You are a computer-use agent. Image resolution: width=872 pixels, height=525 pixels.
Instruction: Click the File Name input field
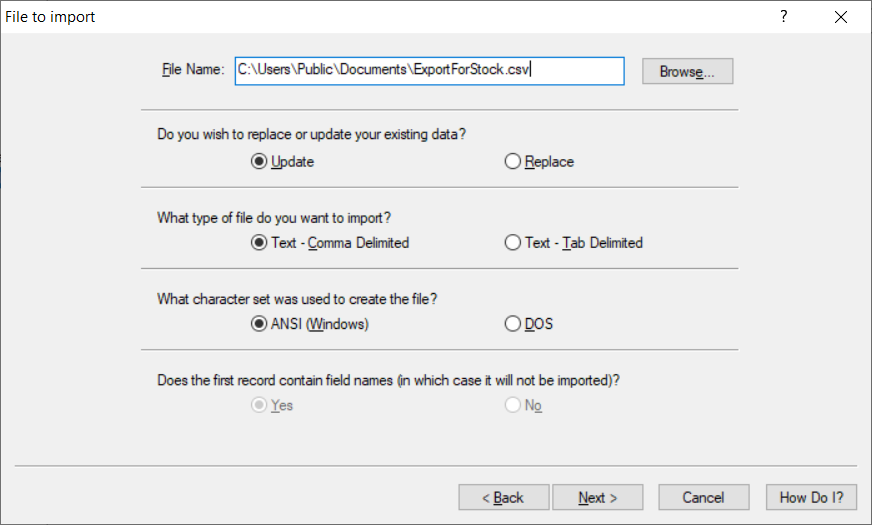point(429,71)
